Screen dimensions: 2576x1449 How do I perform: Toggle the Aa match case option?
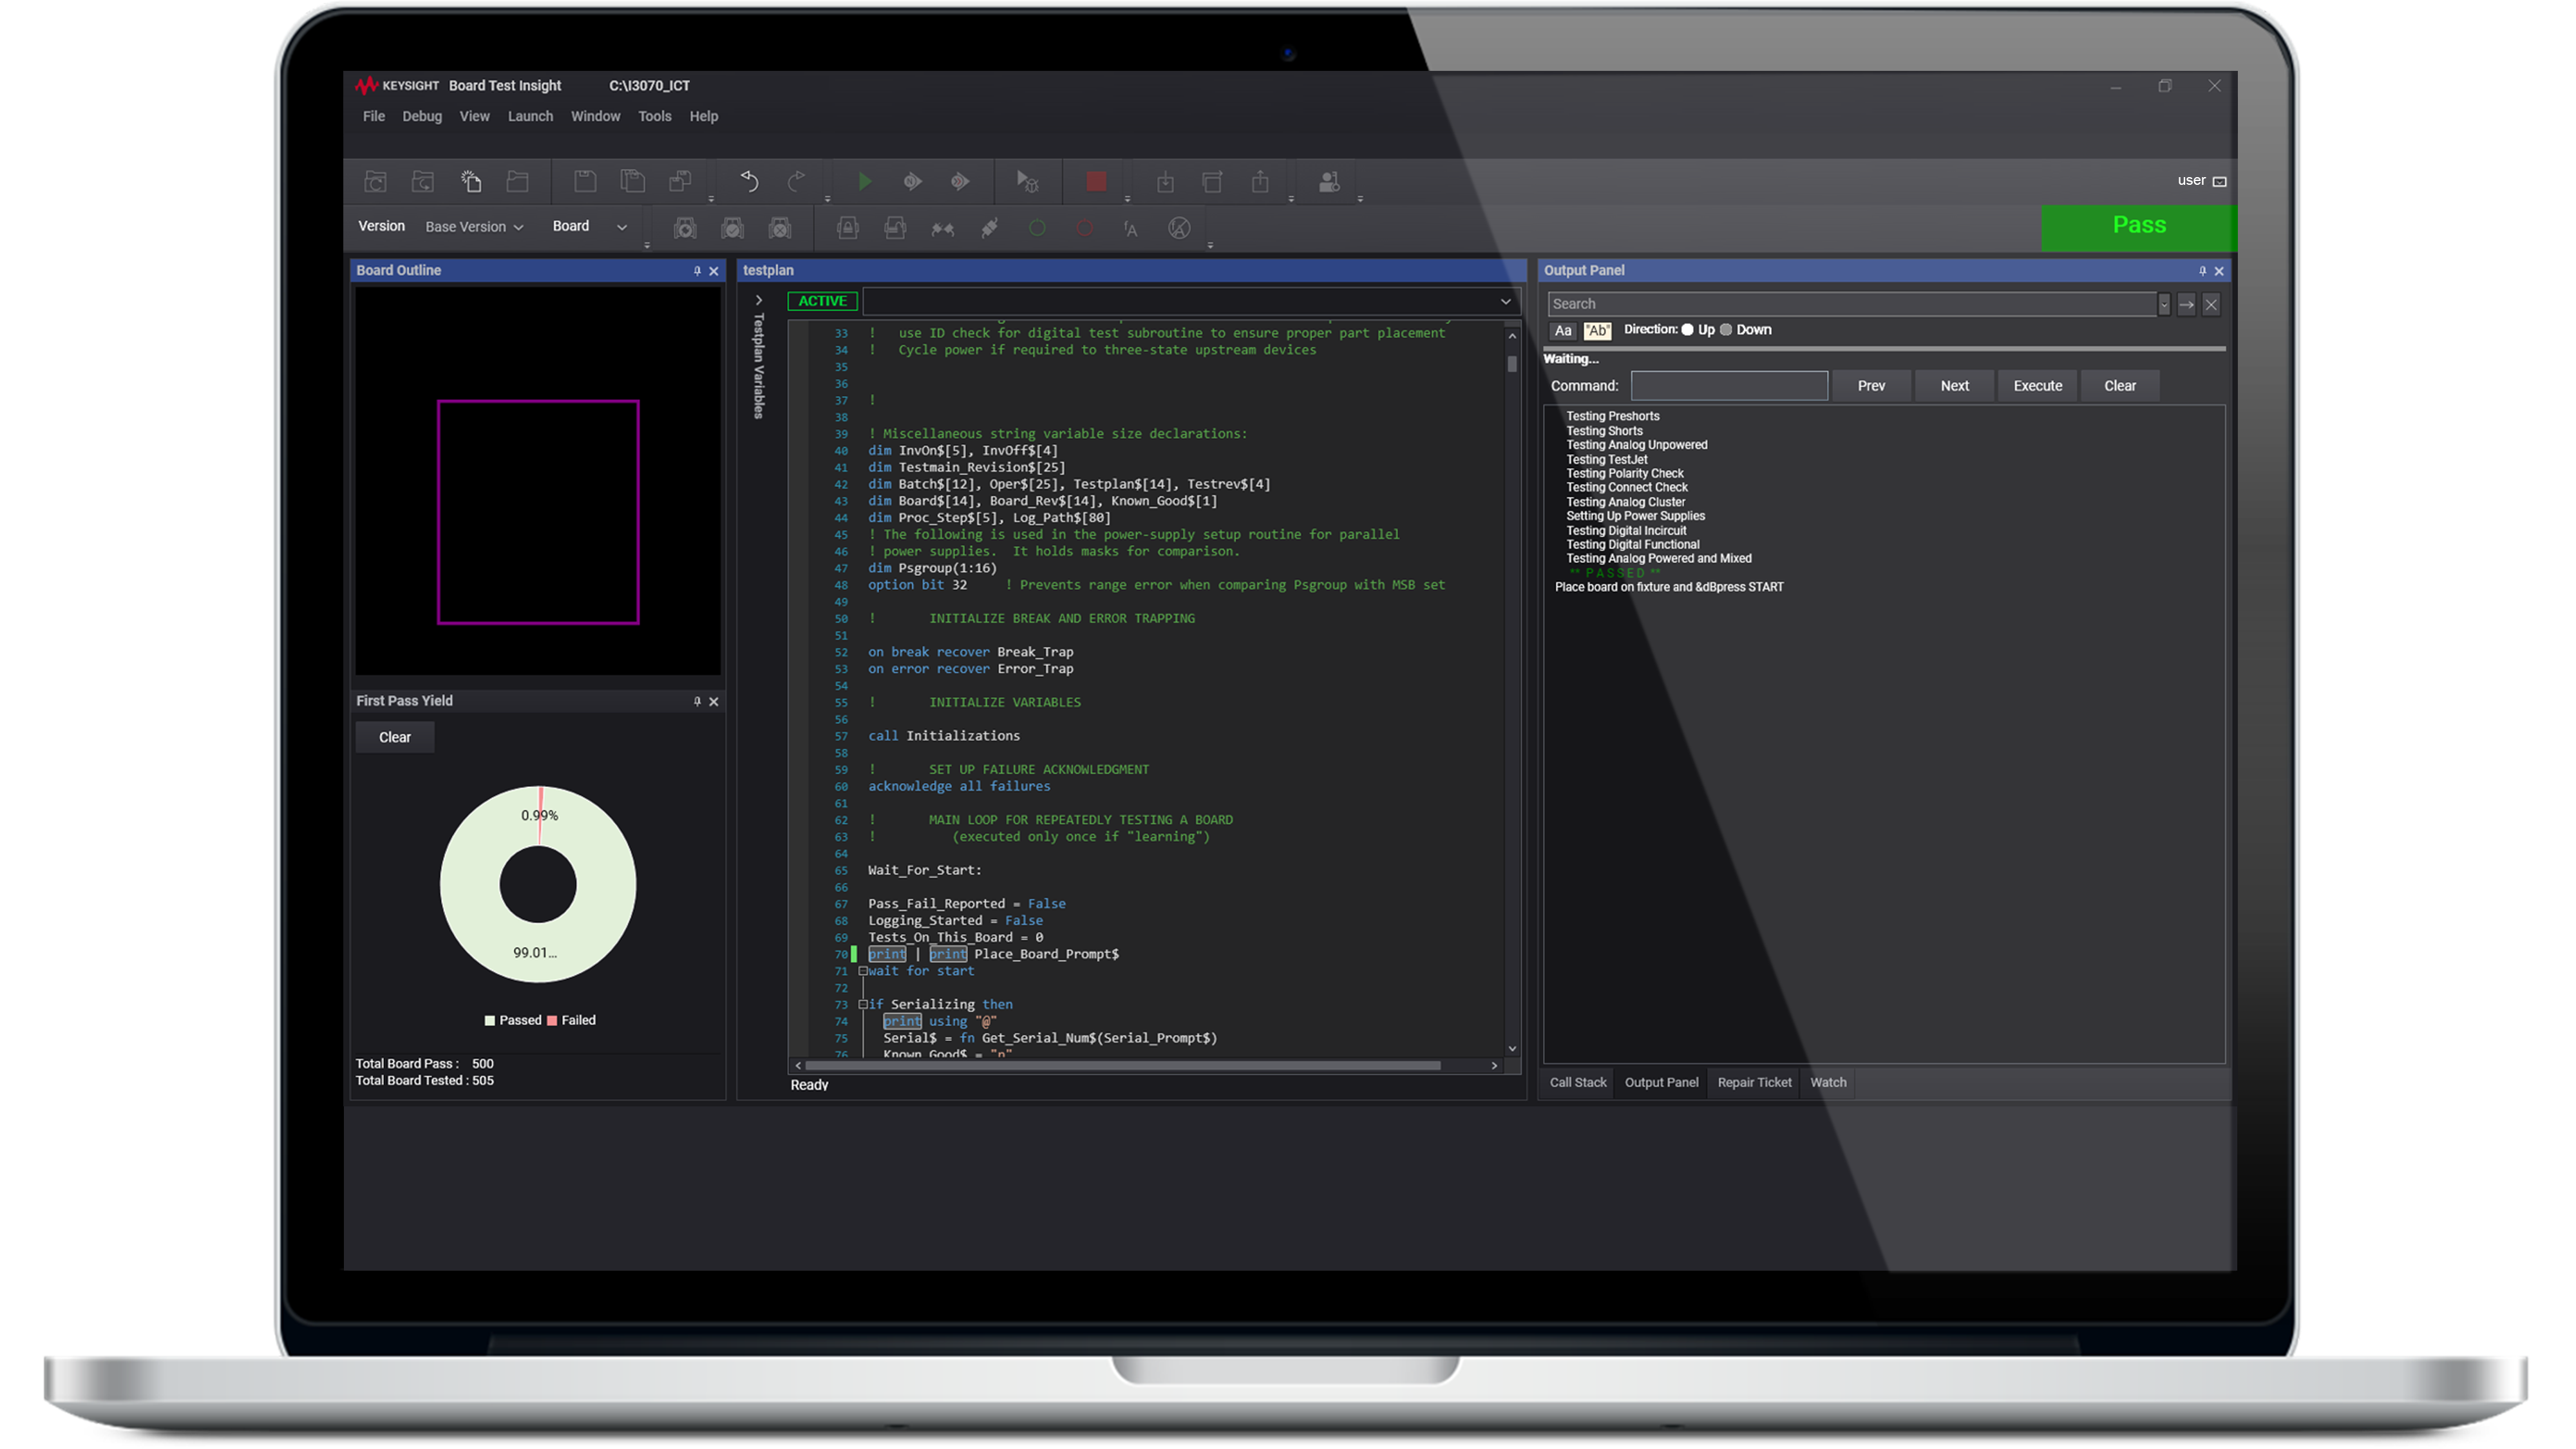click(x=1563, y=331)
